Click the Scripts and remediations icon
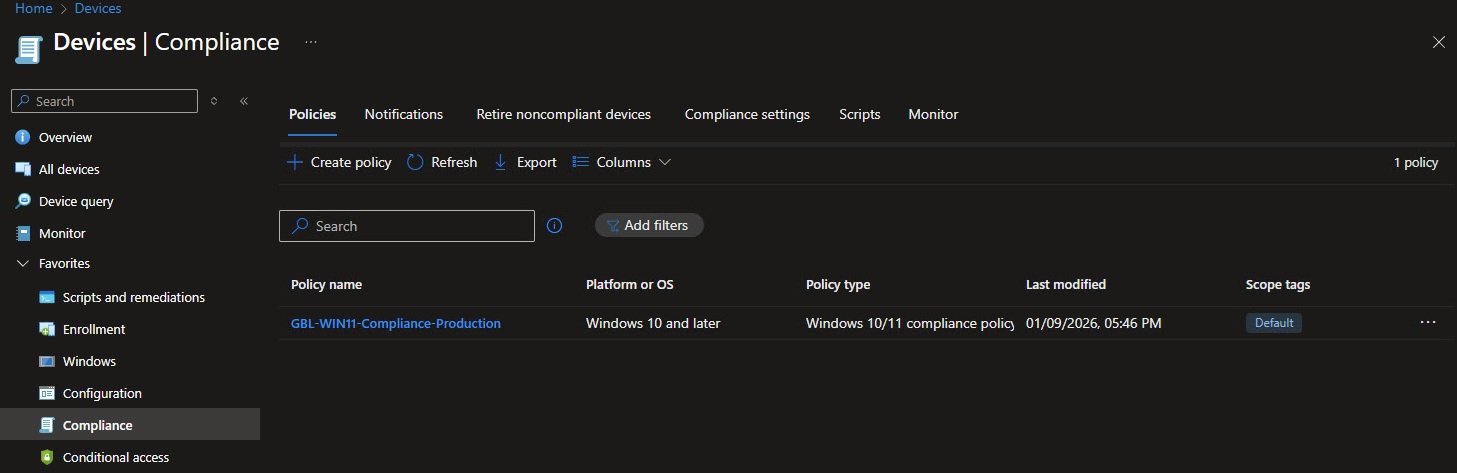The height and width of the screenshot is (473, 1457). (46, 297)
